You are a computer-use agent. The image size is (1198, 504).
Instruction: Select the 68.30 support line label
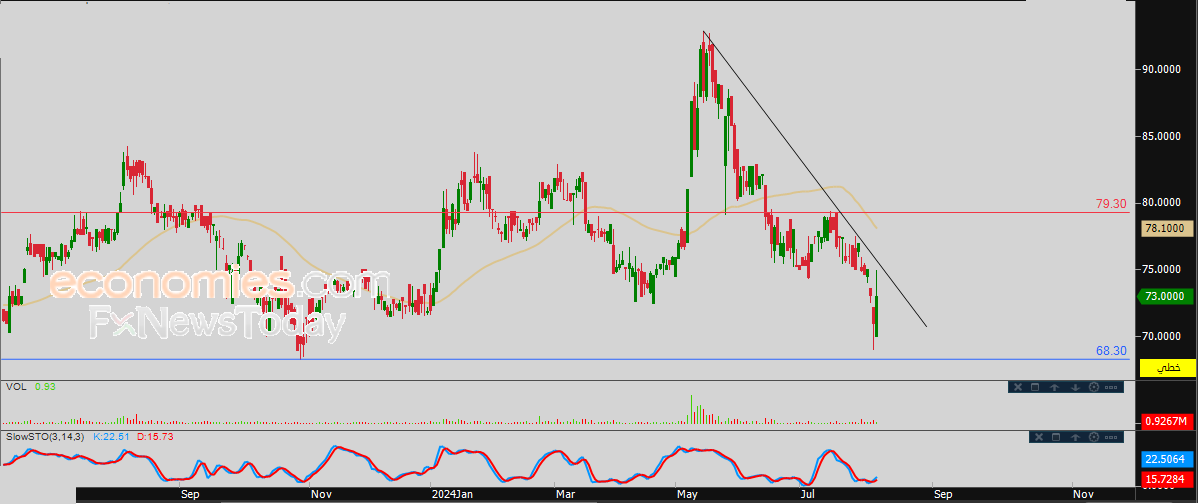coord(1111,351)
